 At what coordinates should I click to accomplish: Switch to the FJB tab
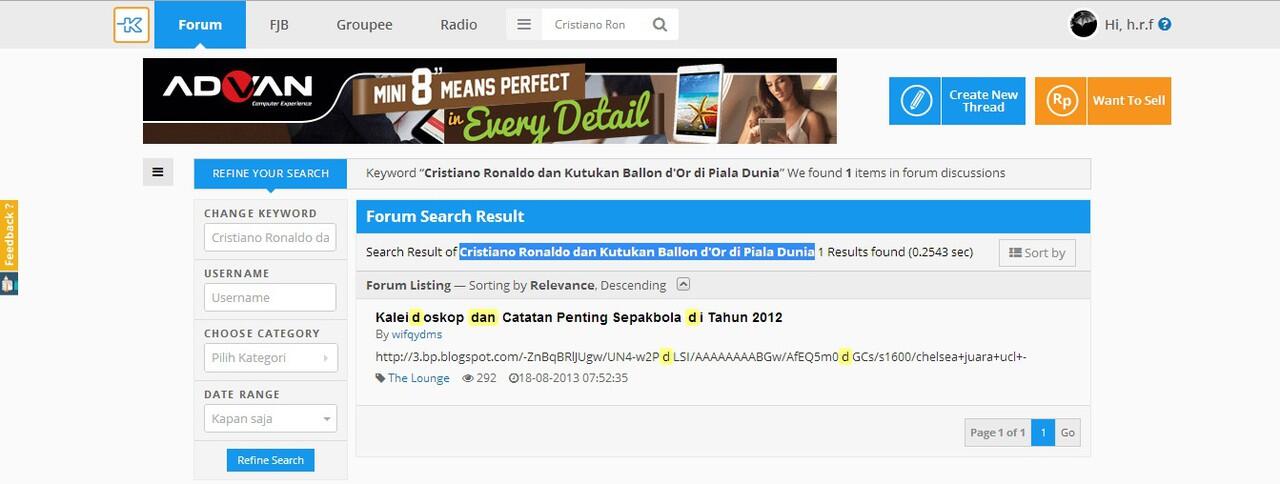pos(279,24)
